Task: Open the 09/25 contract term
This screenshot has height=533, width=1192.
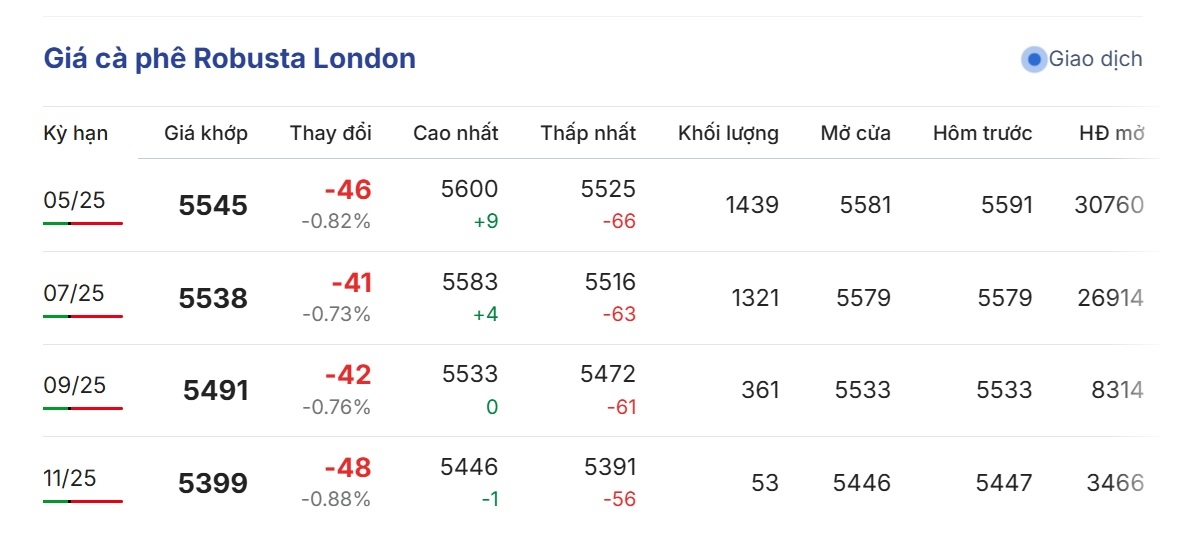Action: pyautogui.click(x=74, y=385)
